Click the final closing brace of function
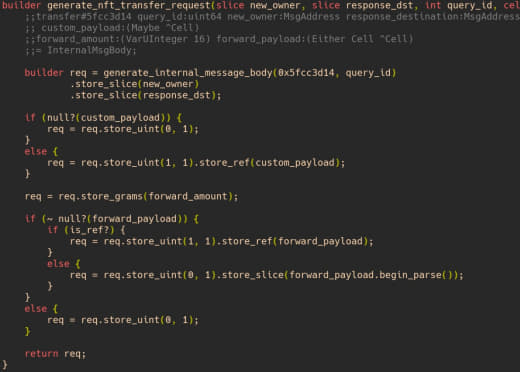This screenshot has width=520, height=372. click(5, 365)
